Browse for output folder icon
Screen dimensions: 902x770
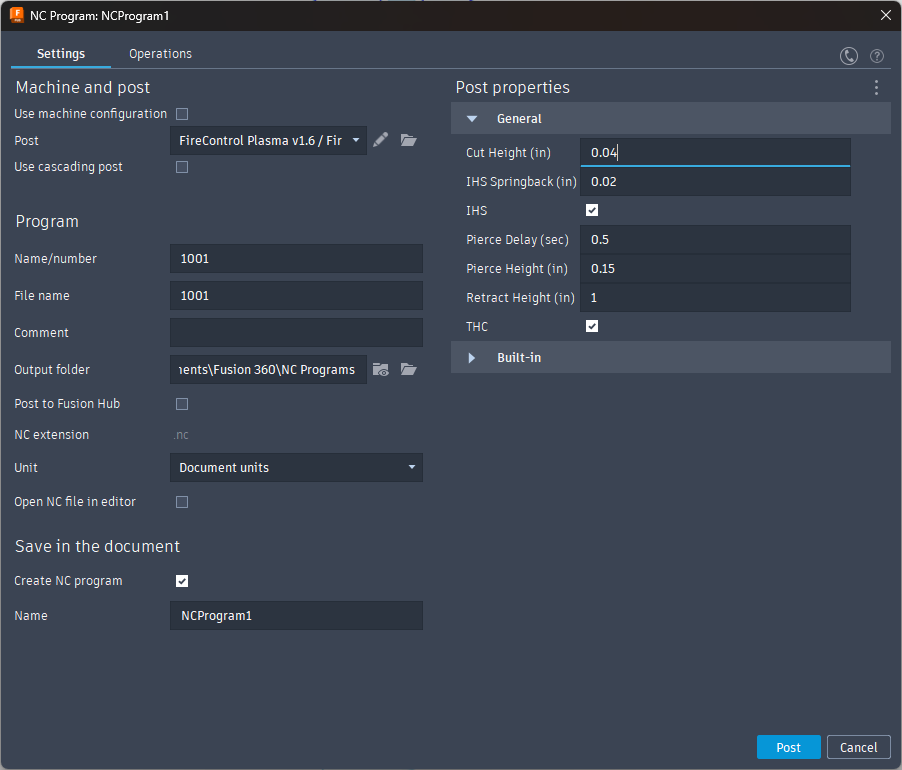click(408, 370)
